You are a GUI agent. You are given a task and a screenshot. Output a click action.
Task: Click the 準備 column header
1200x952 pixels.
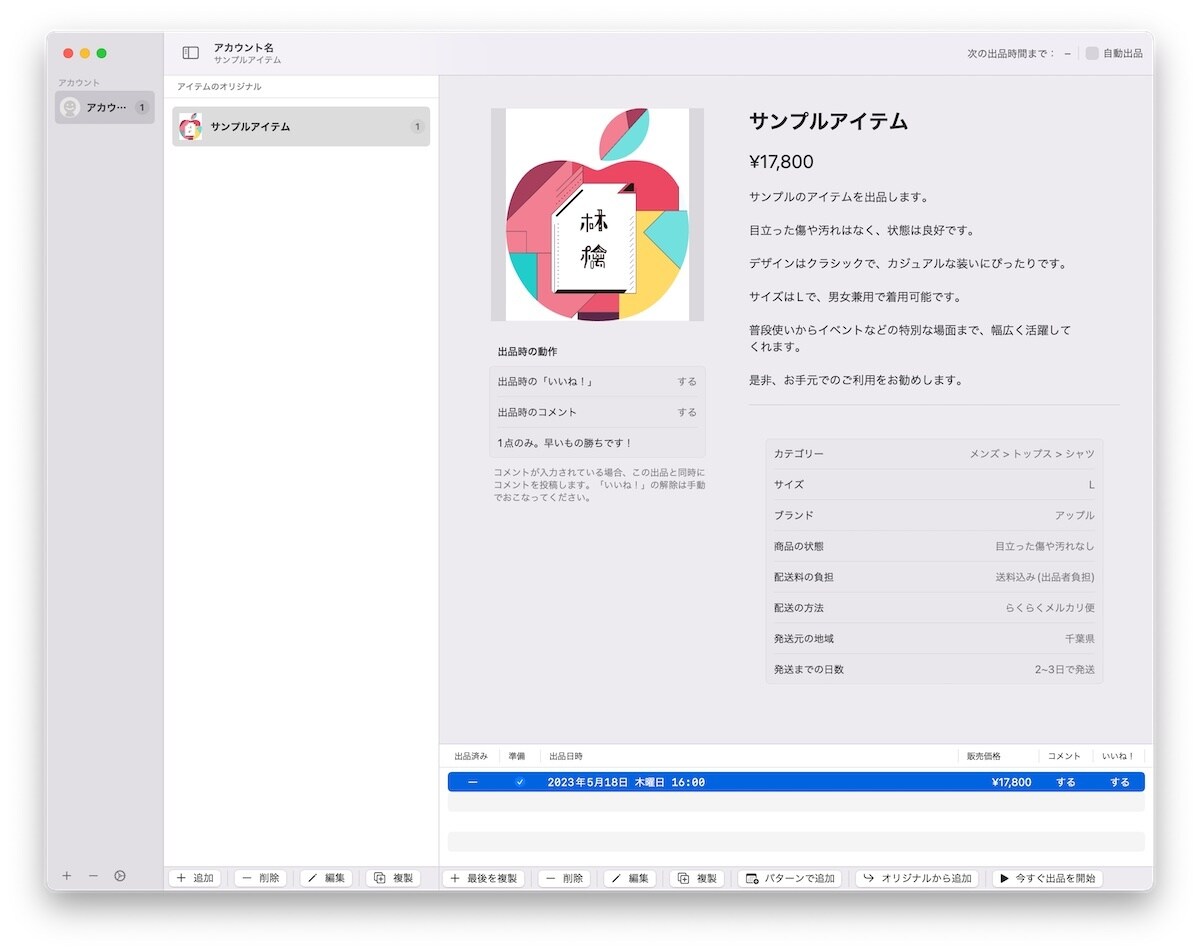[516, 756]
